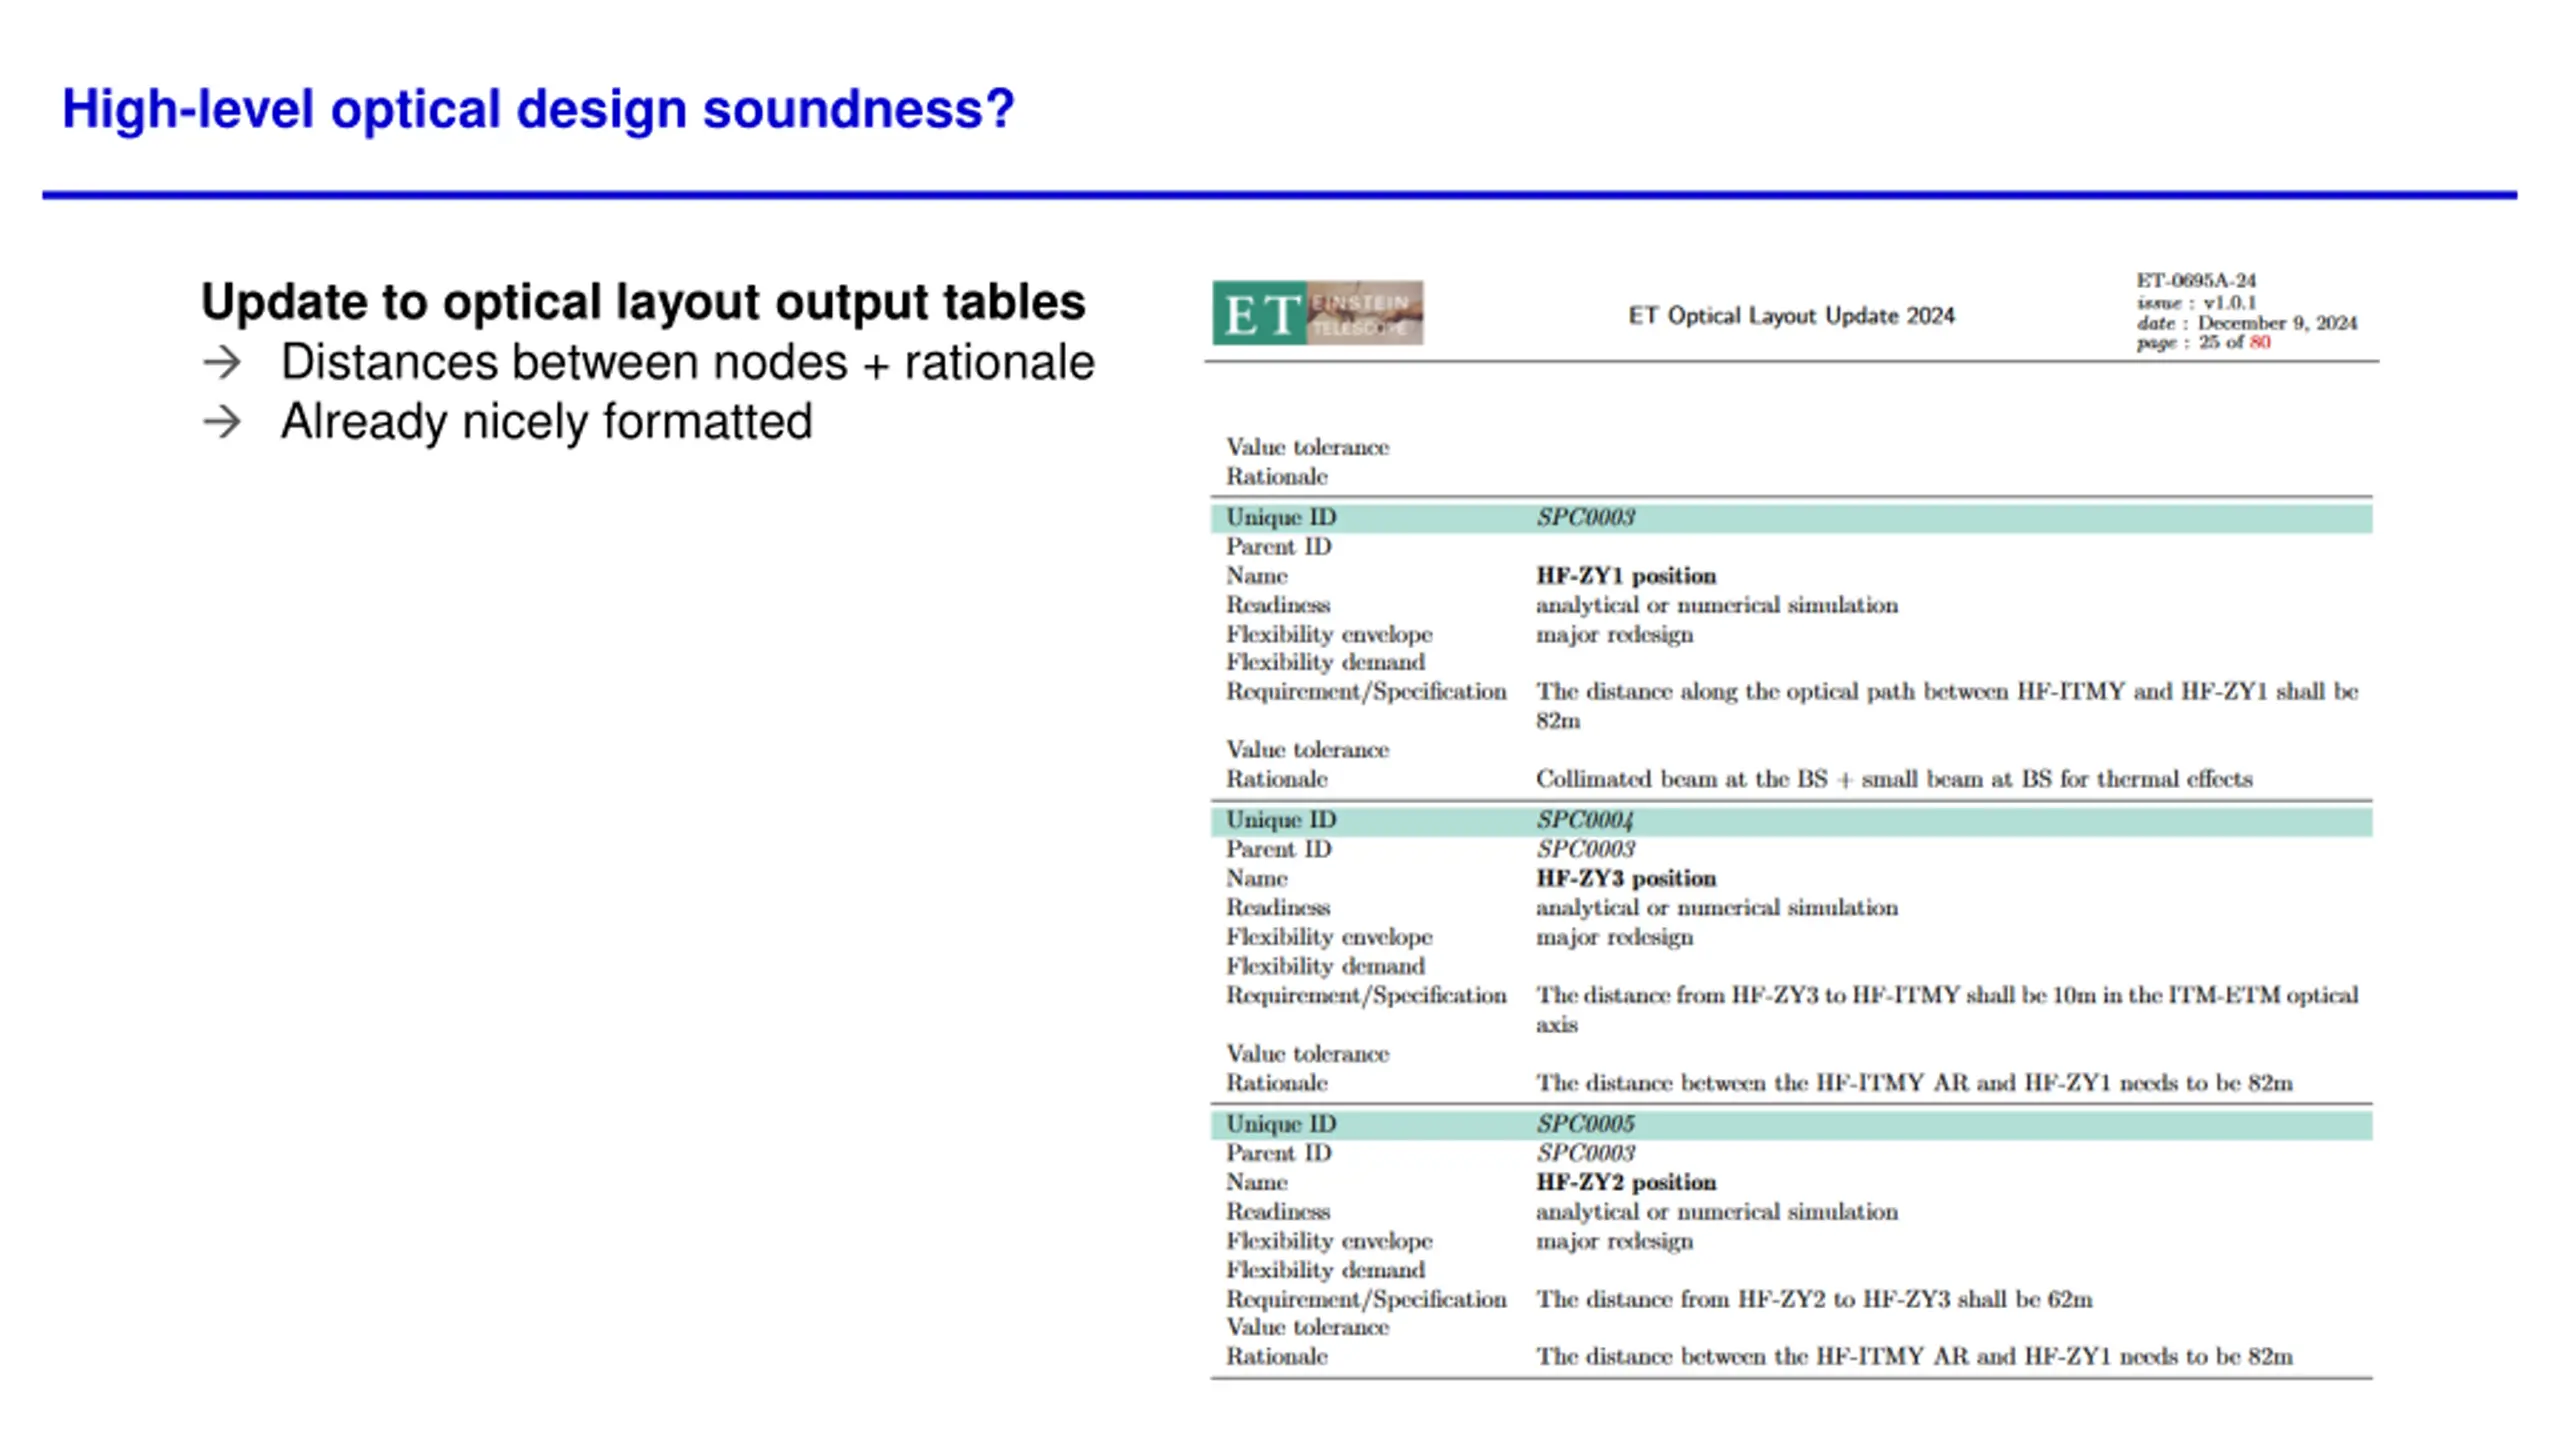Select the heading 'Update to optical layout output tables'
2560x1440 pixels.
click(643, 302)
